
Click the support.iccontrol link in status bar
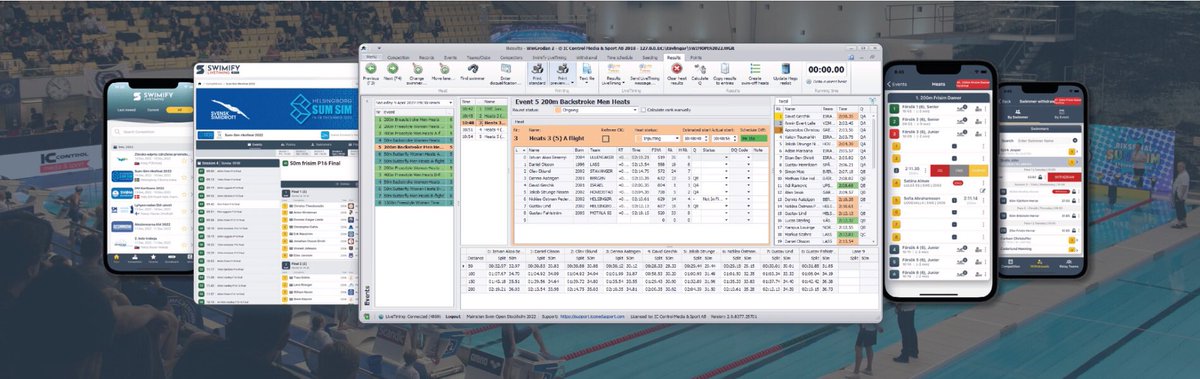click(x=592, y=316)
